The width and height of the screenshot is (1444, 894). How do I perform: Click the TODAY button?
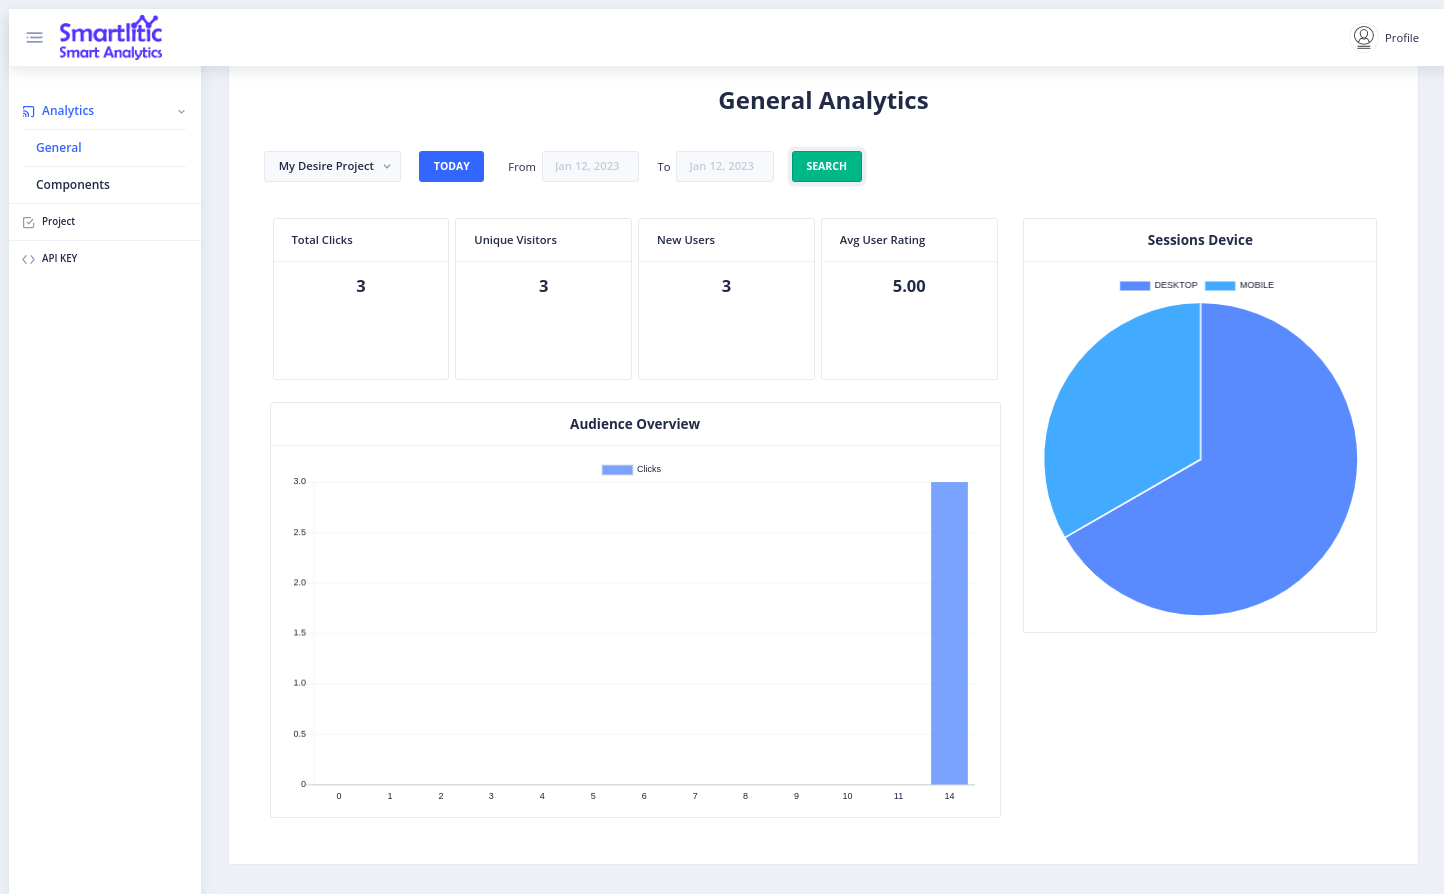451,166
